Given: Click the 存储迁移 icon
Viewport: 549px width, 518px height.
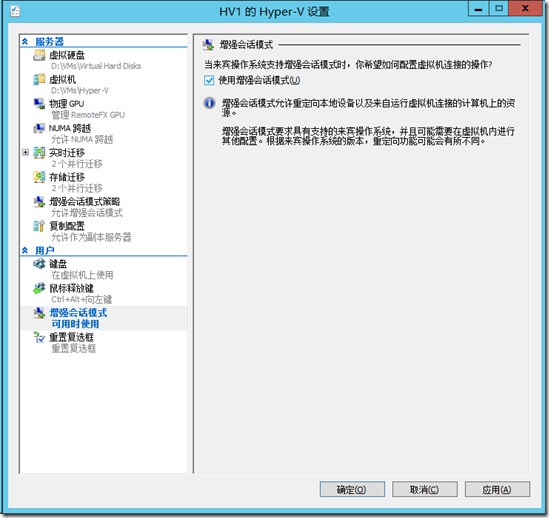Looking at the screenshot, I should 39,177.
